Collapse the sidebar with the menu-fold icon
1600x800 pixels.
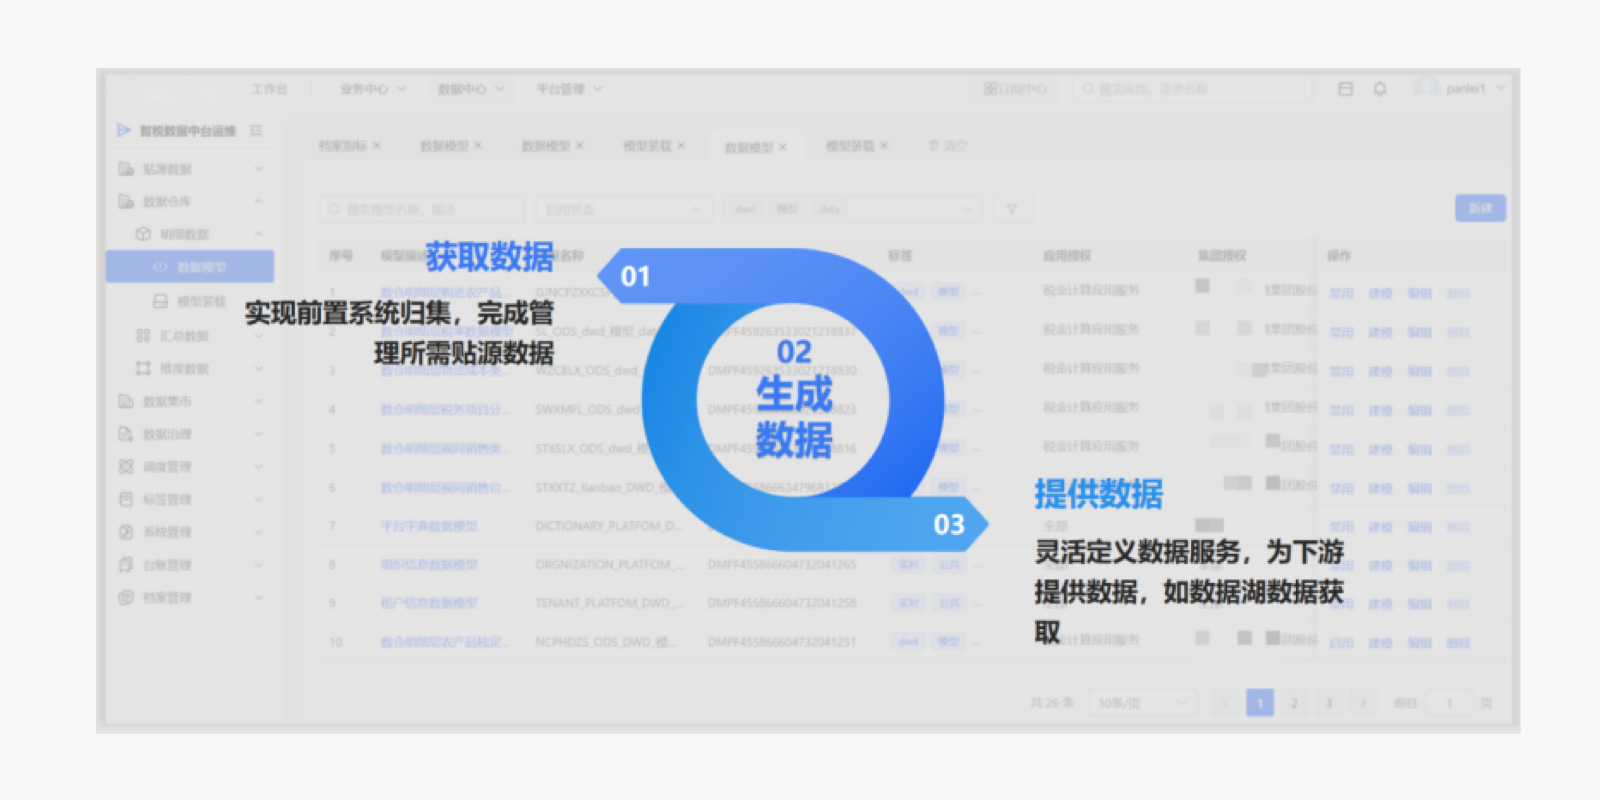256,130
